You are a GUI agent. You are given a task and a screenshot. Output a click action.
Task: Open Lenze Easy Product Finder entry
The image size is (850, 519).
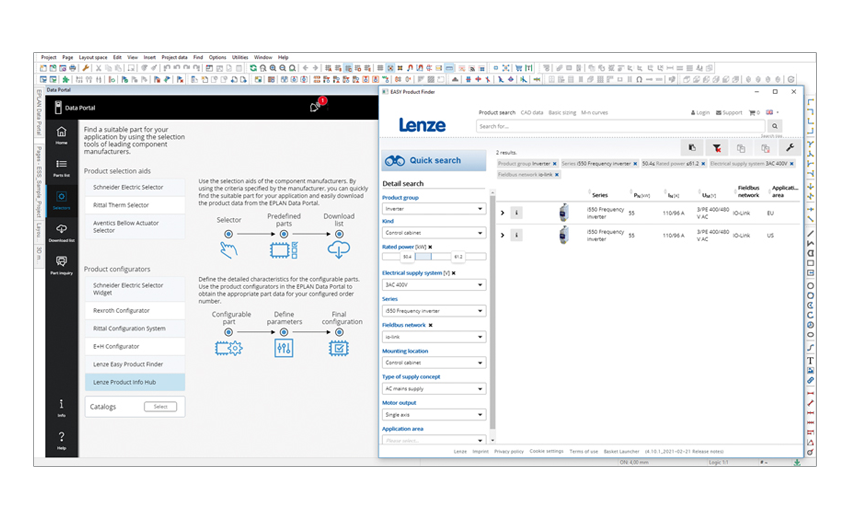135,364
